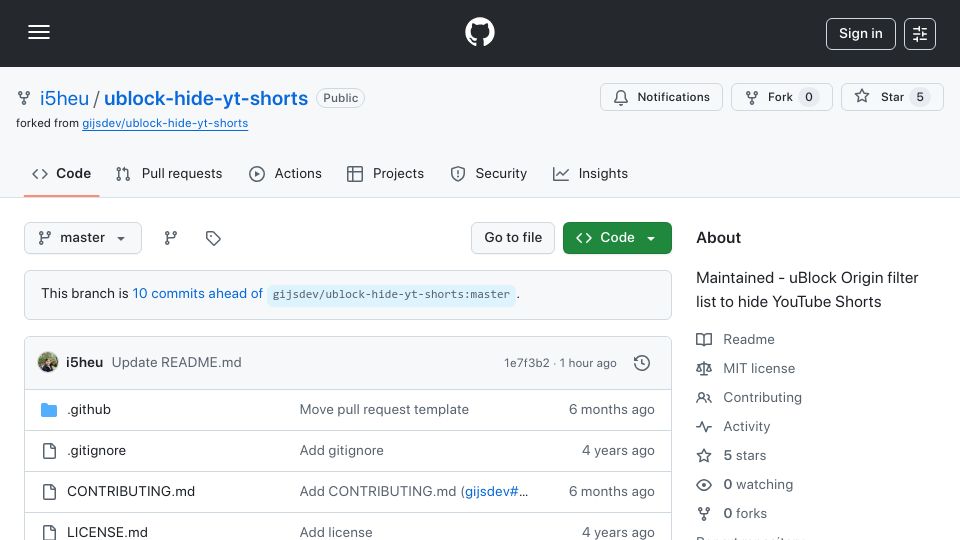Screen dimensions: 960x540
Task: Open the Move pull request template commit
Action: click(384, 410)
